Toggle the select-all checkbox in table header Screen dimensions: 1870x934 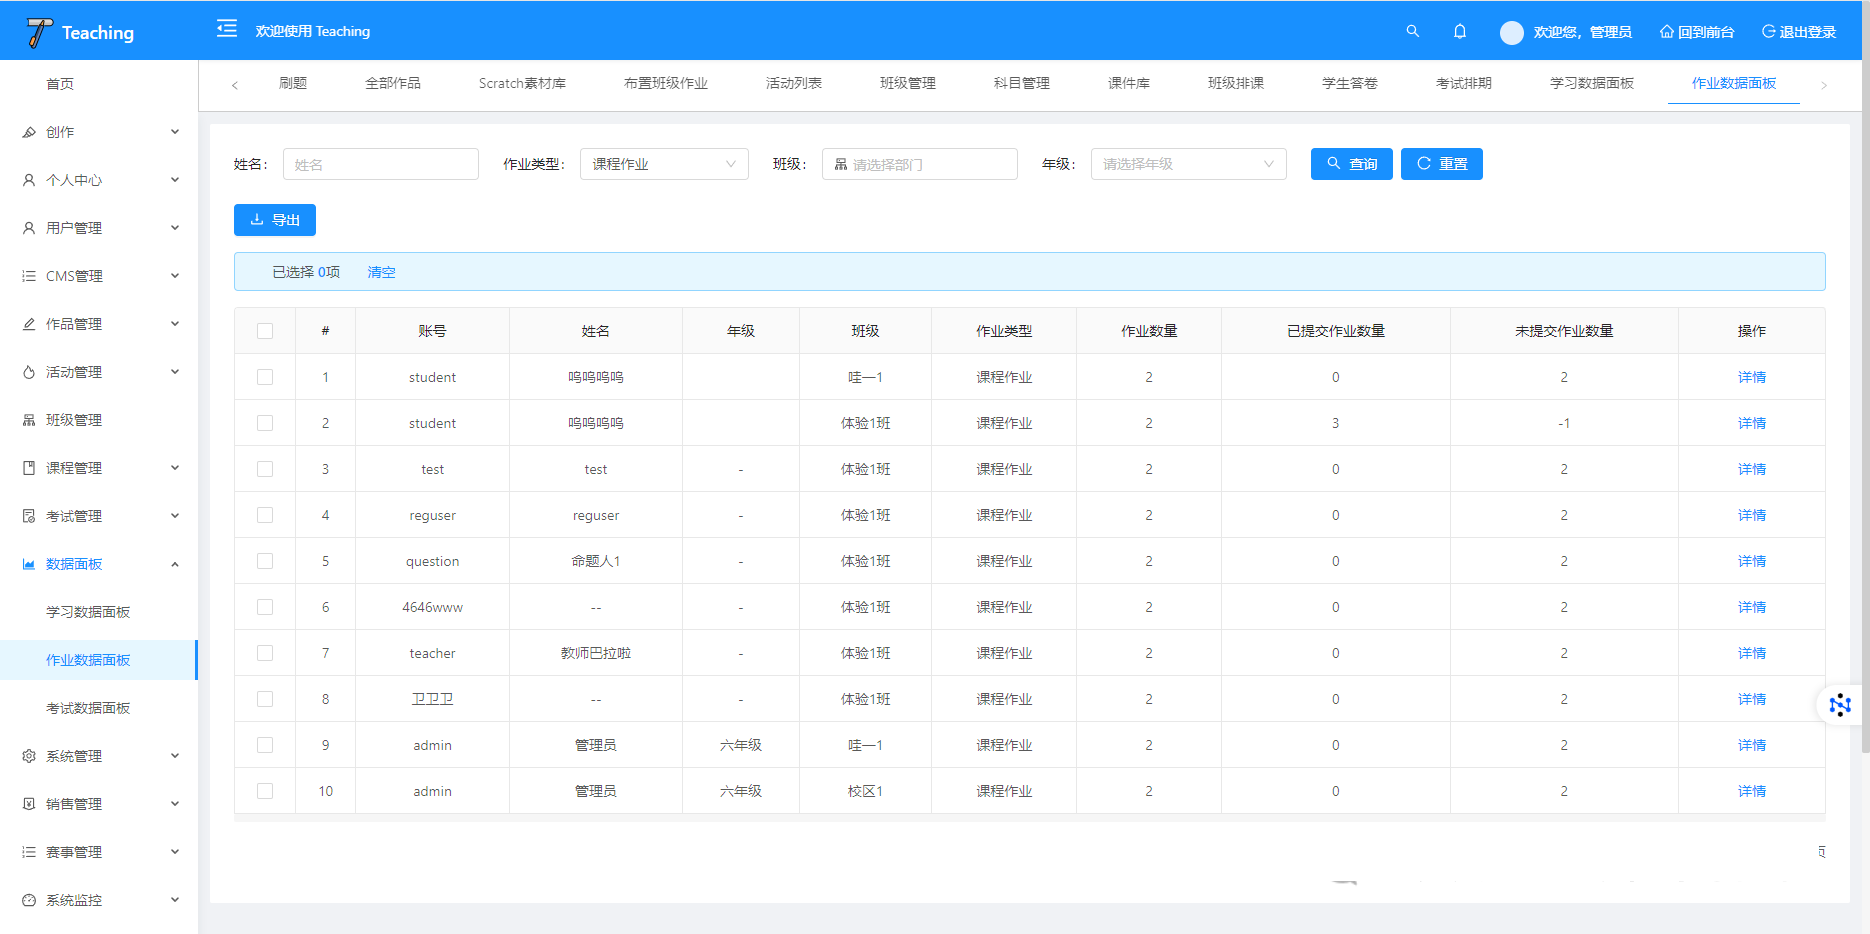265,331
